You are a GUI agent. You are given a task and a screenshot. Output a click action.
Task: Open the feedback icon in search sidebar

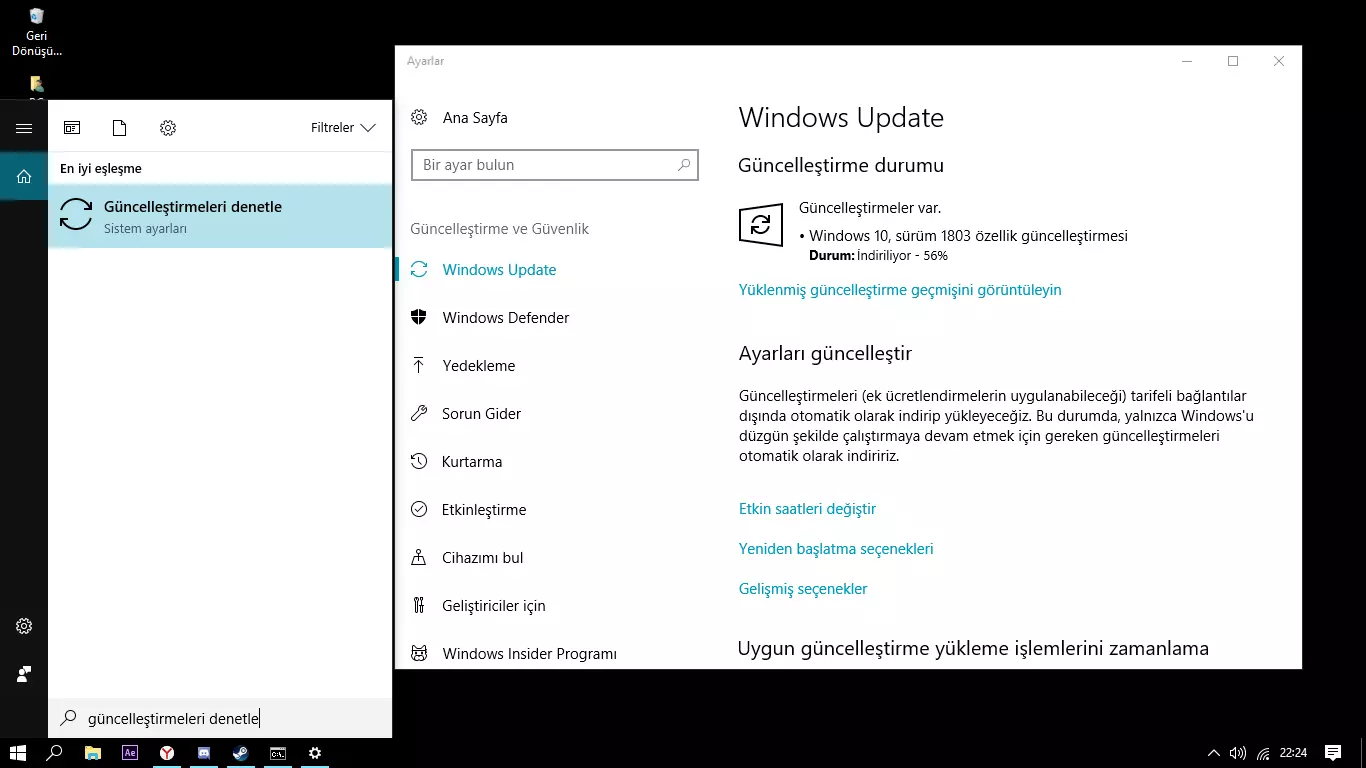click(24, 674)
